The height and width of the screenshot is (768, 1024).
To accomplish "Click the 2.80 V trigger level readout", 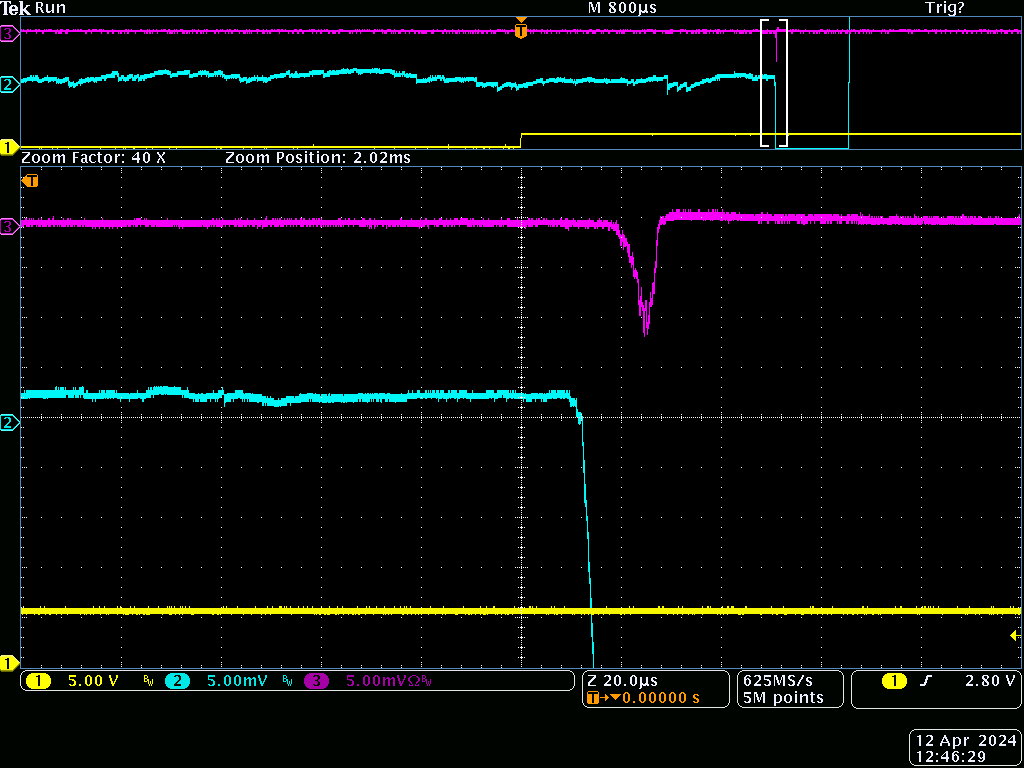I will 989,681.
